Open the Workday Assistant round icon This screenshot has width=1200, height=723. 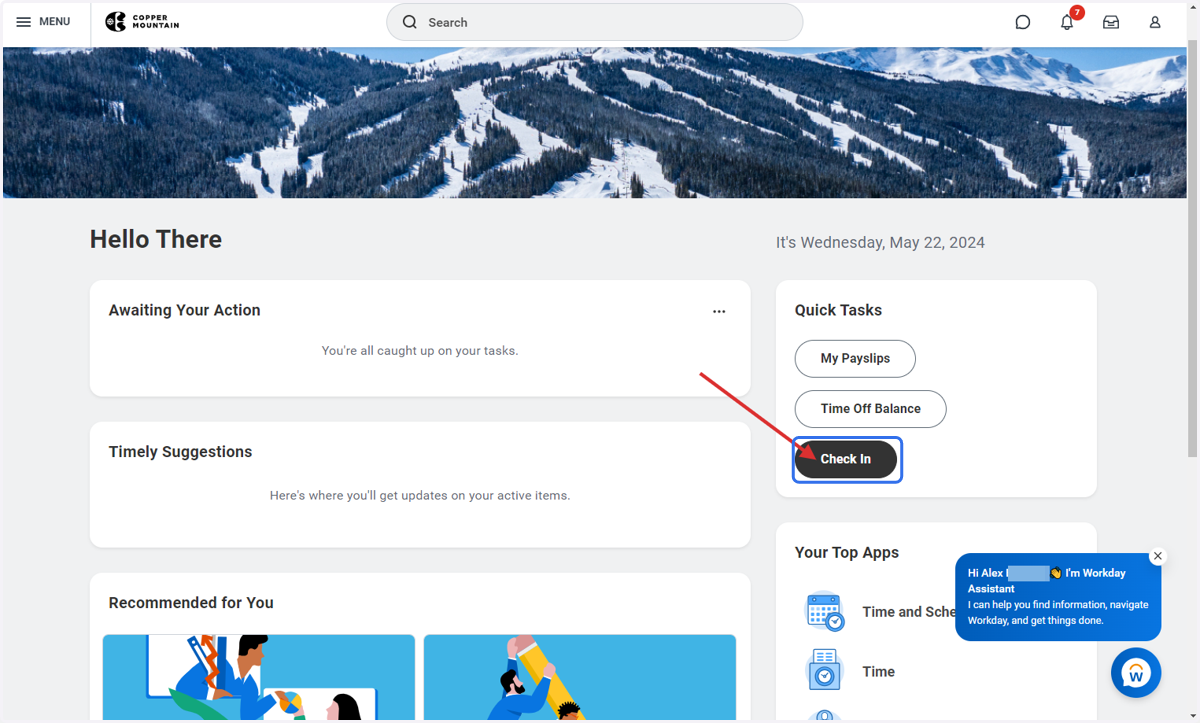pyautogui.click(x=1136, y=673)
